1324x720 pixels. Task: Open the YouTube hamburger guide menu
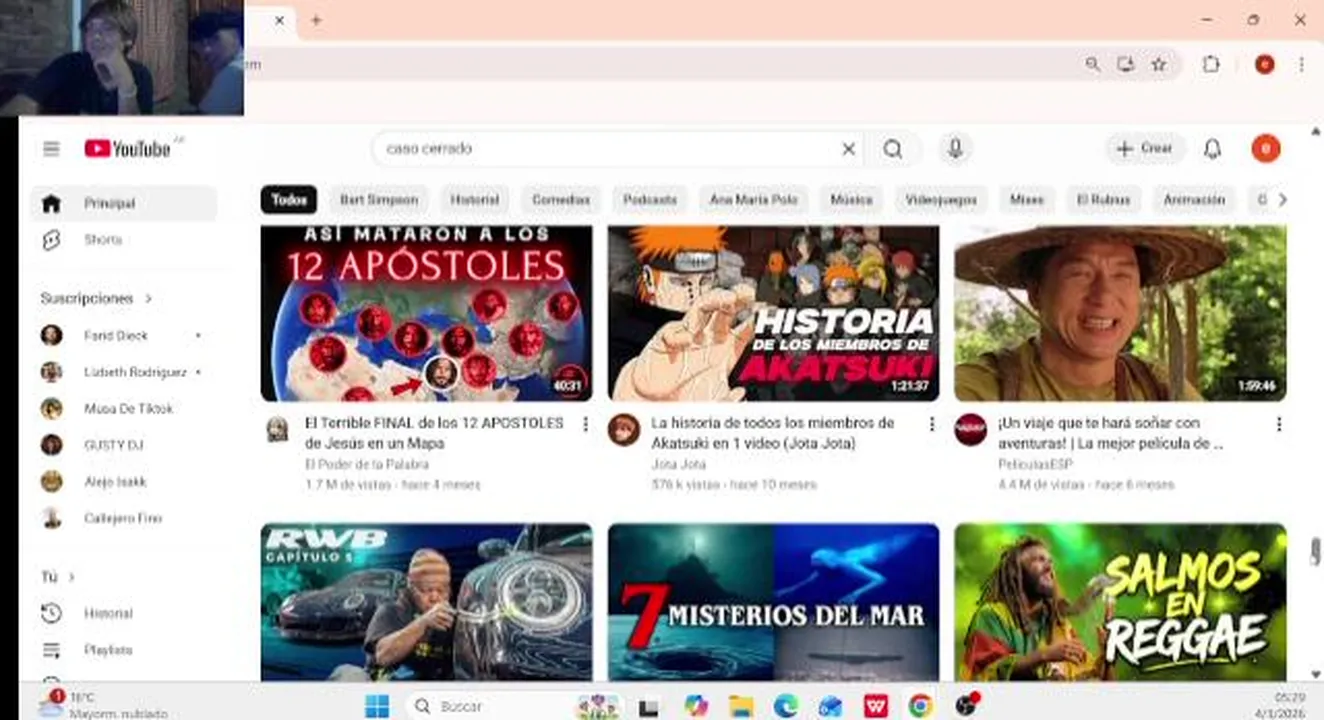pyautogui.click(x=52, y=149)
